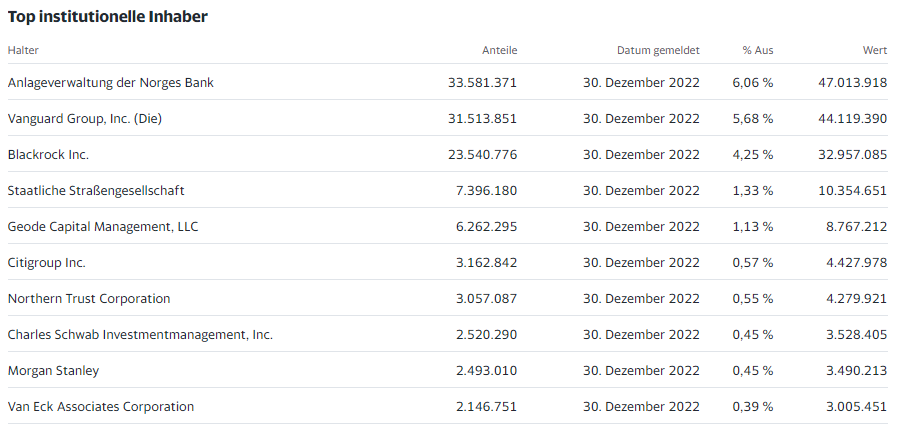The width and height of the screenshot is (908, 426).
Task: Click the Datum gemeldet column header
Action: pyautogui.click(x=658, y=50)
